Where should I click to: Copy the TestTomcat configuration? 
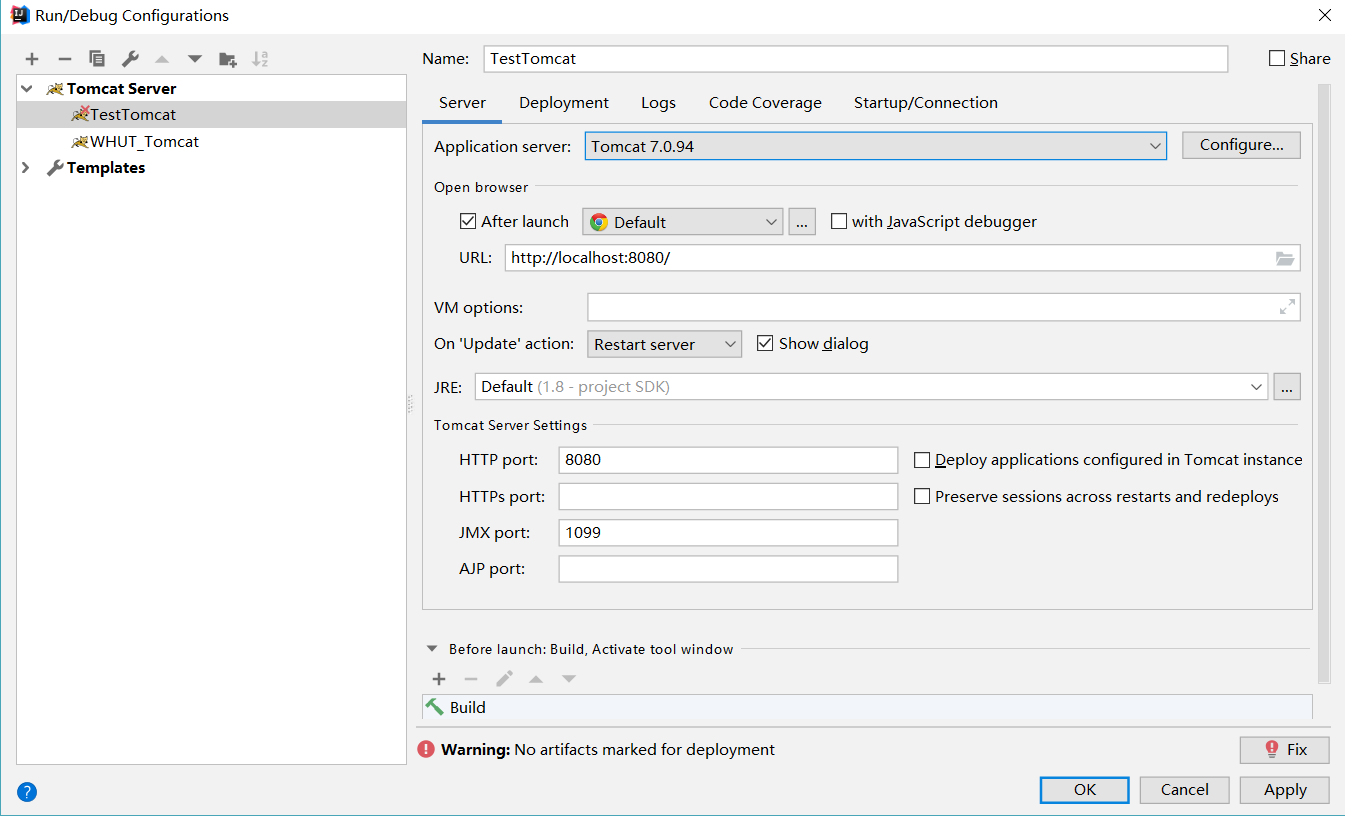pos(96,59)
